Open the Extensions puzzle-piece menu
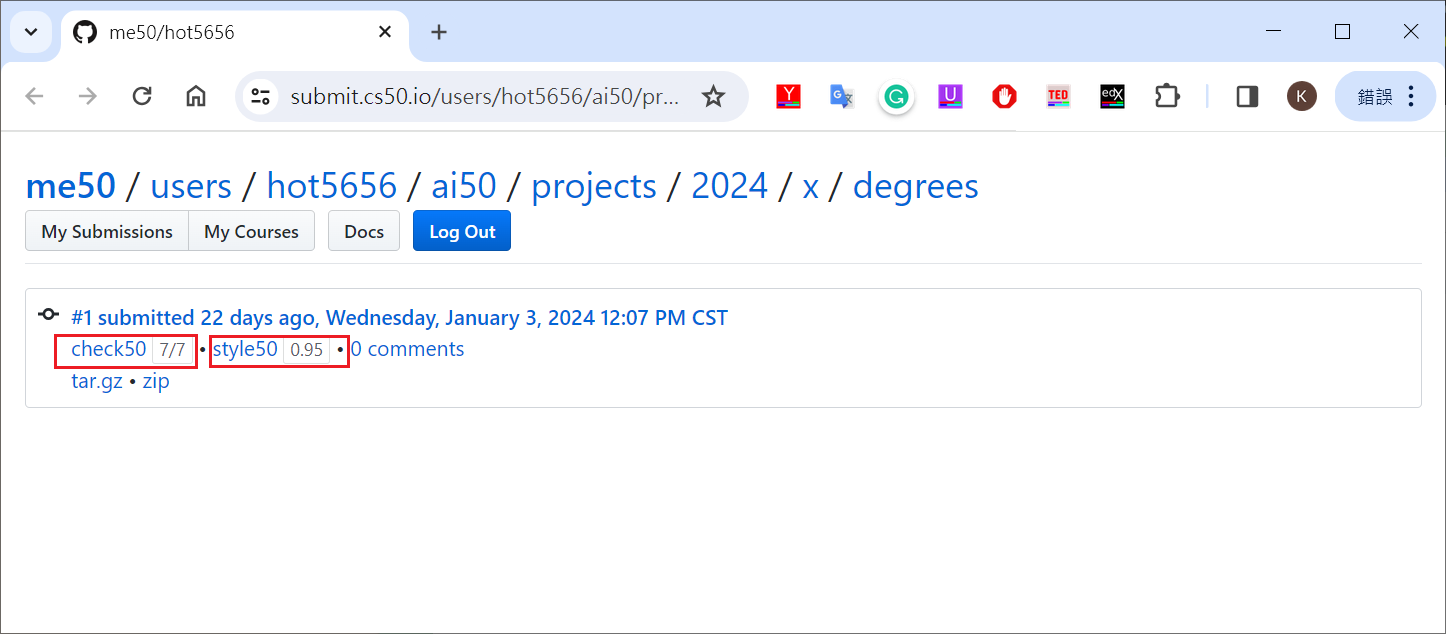Screen dimensions: 1446x634 pos(1166,96)
